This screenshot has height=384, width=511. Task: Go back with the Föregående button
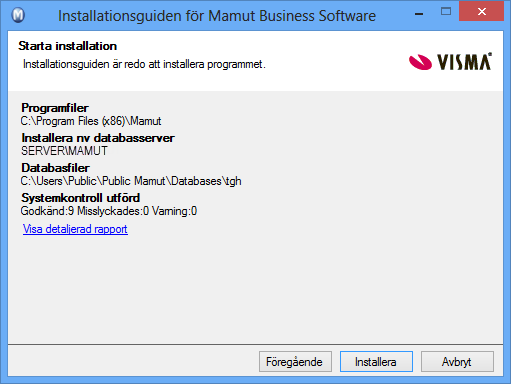click(x=295, y=362)
